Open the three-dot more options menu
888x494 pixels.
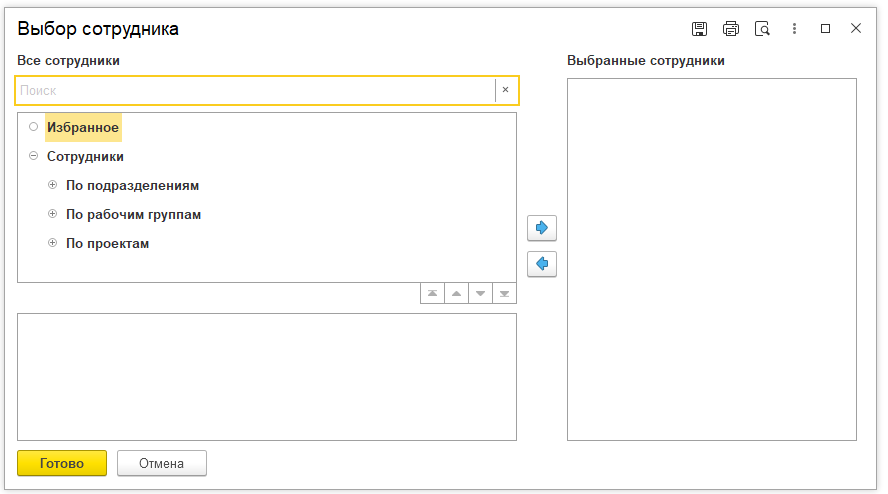[794, 29]
